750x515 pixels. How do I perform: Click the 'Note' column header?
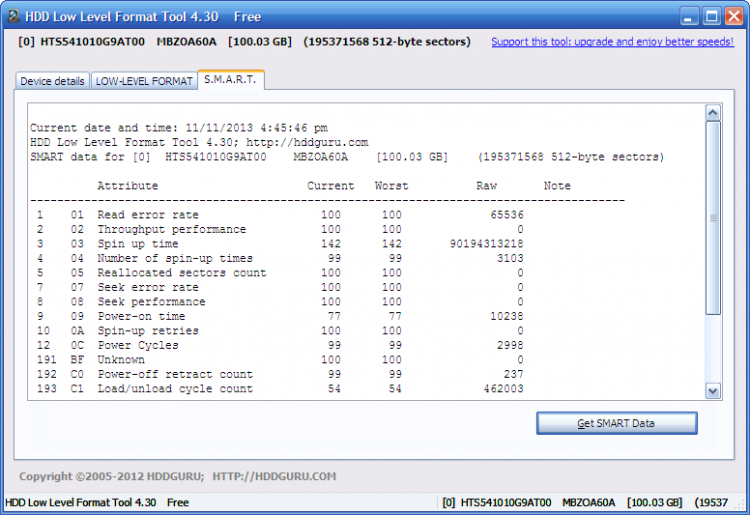point(557,186)
